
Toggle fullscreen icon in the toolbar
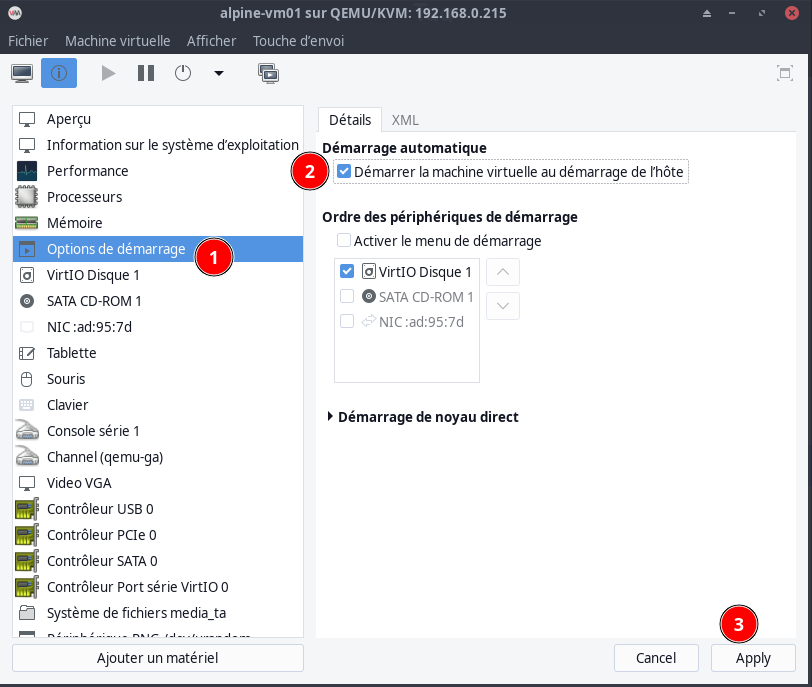785,73
